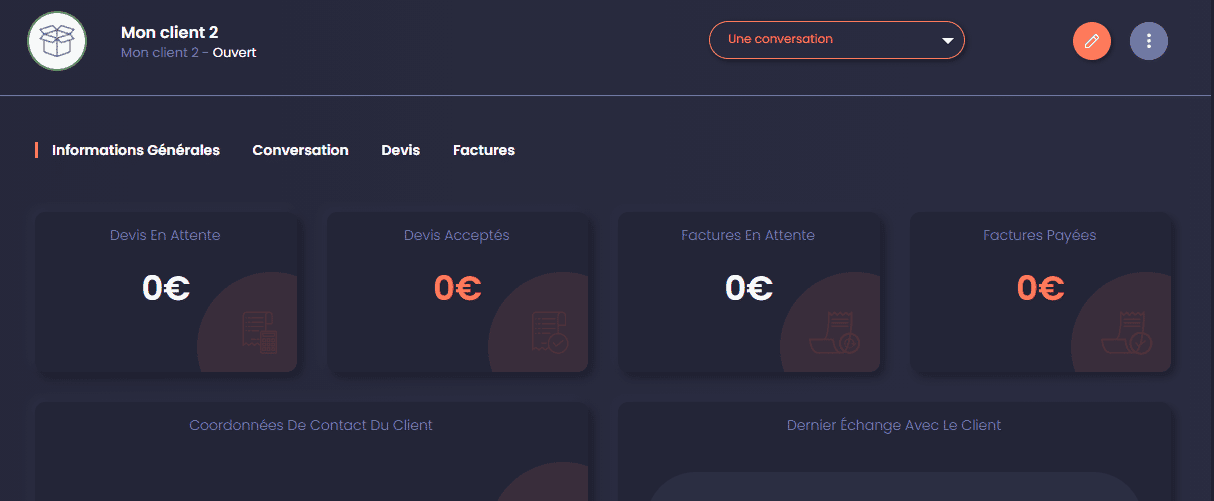The height and width of the screenshot is (501, 1214).
Task: Click the orange pencil edit button
Action: [1092, 41]
